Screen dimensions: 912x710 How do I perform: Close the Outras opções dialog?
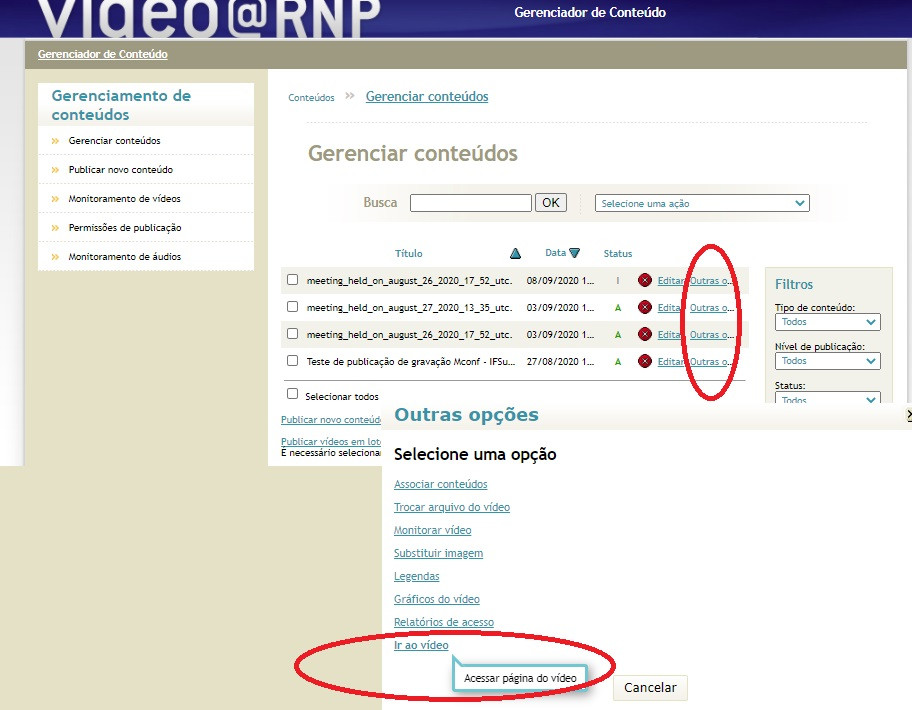(908, 414)
